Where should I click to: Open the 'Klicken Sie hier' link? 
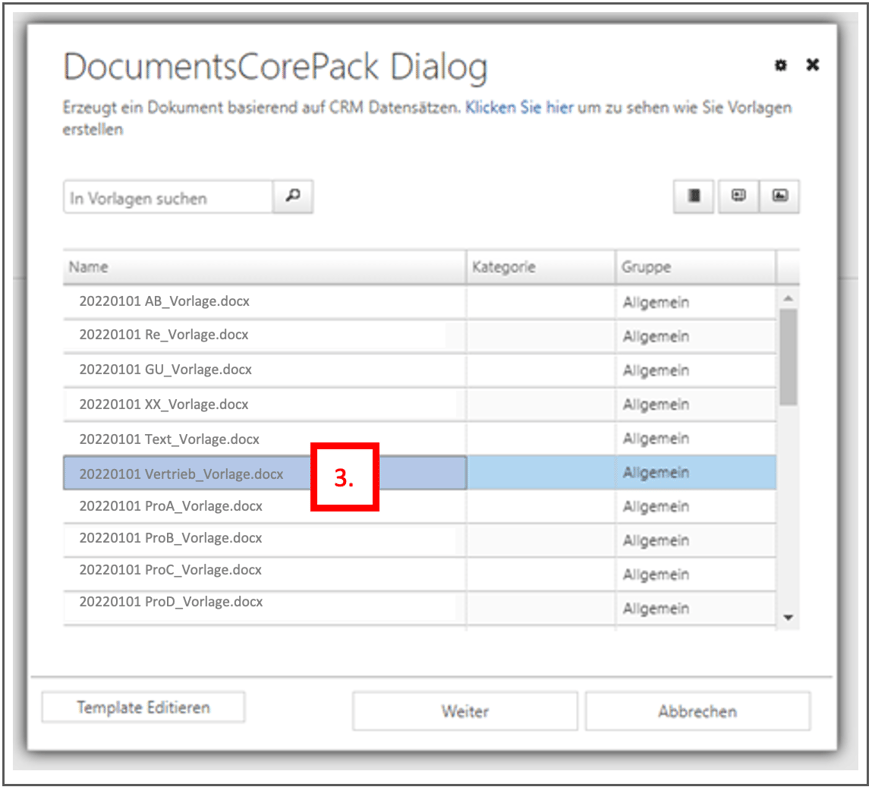[x=519, y=107]
